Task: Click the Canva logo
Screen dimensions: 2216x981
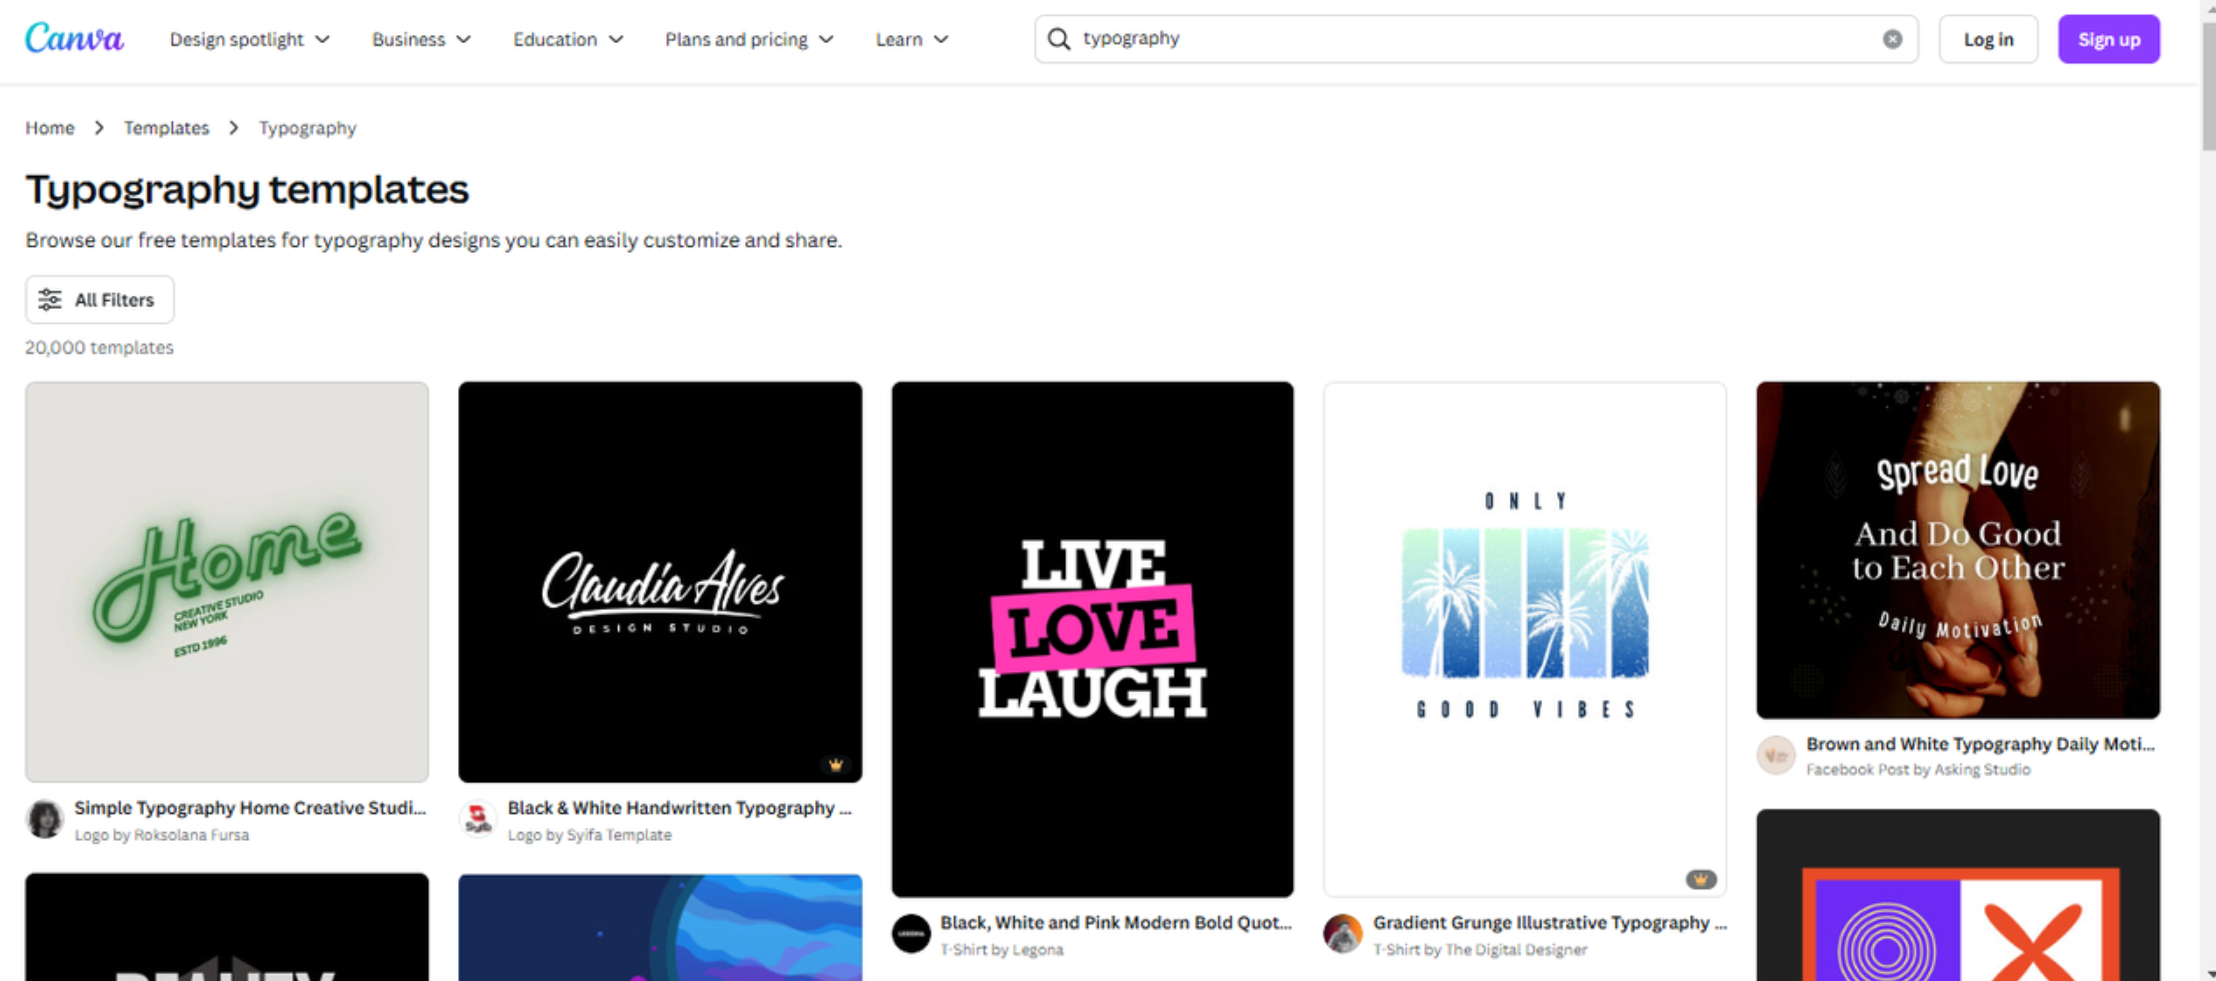Action: coord(74,39)
